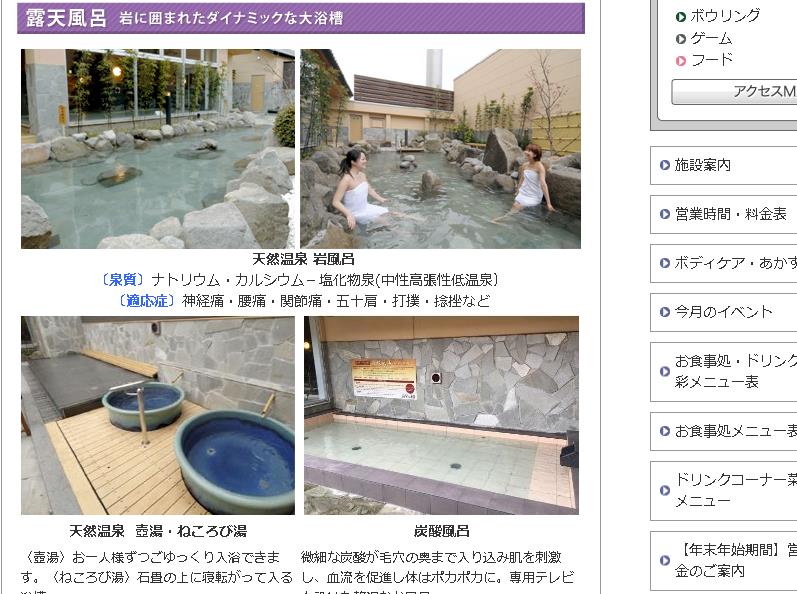Click the green bullet icon beside ボウリング

(x=681, y=17)
